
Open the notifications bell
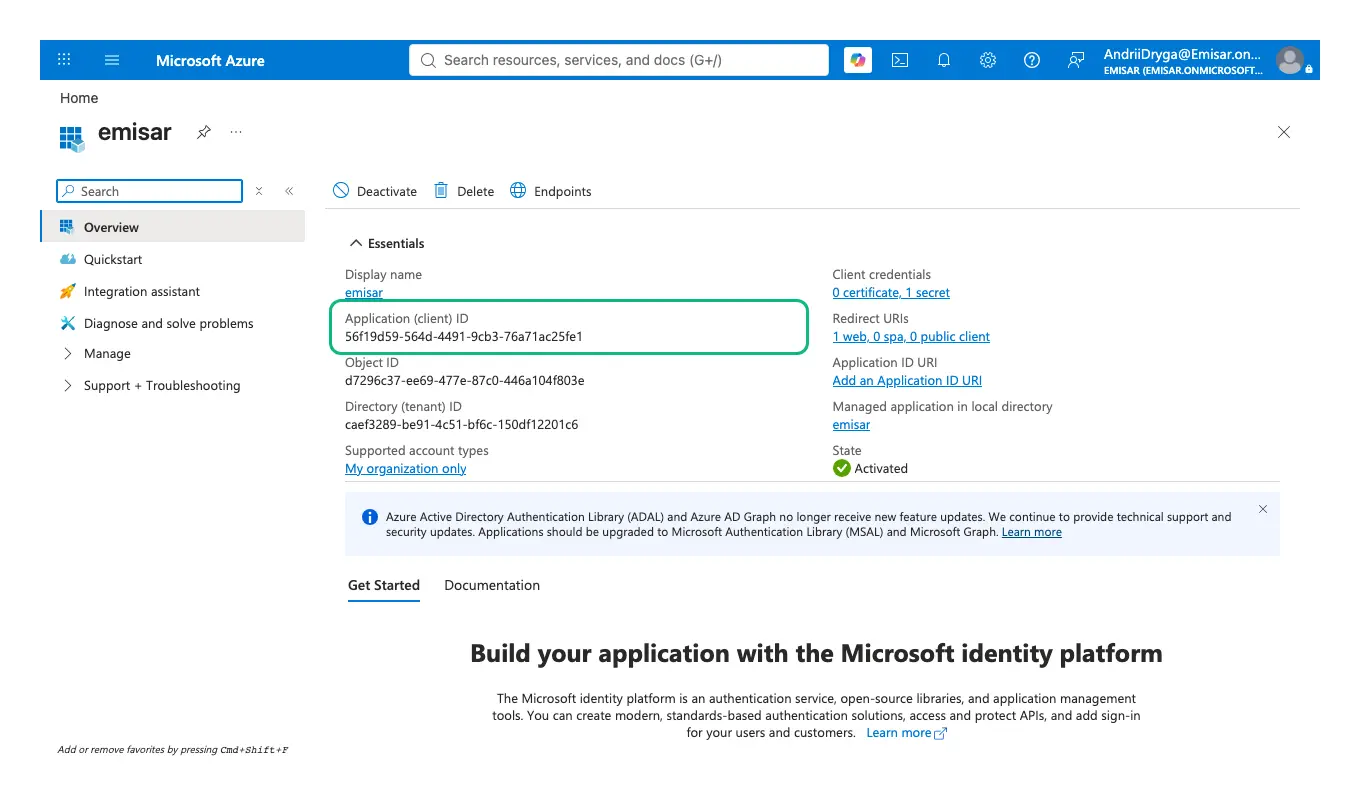[944, 60]
